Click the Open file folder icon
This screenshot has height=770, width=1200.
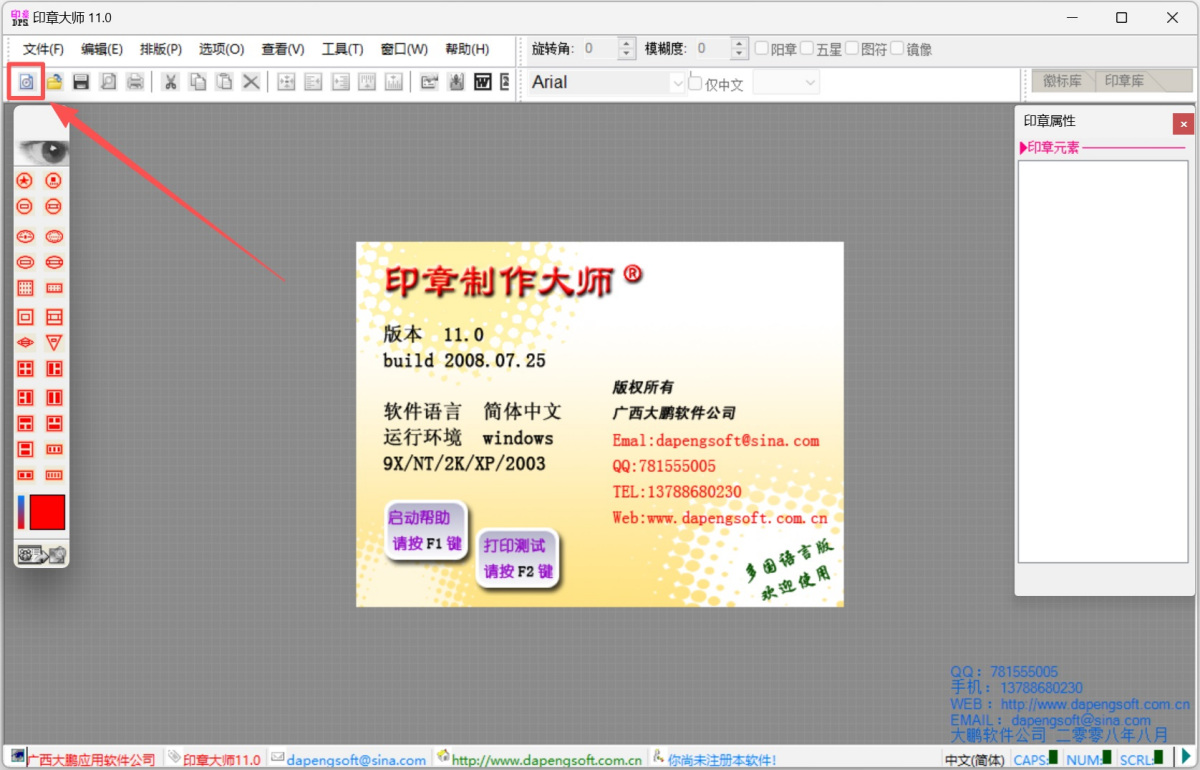[x=54, y=82]
